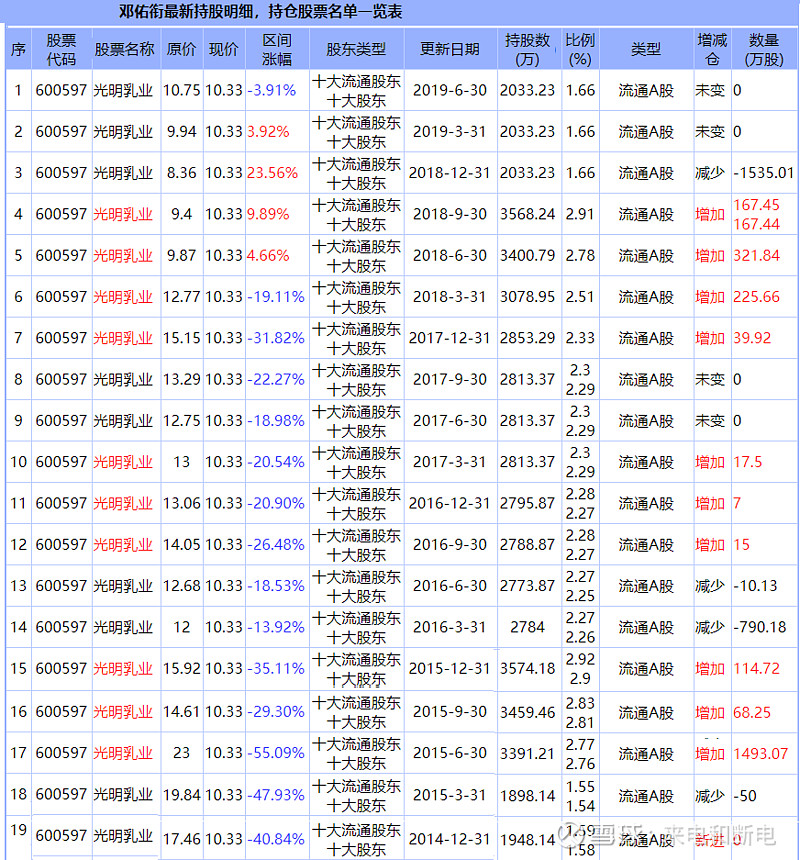Click the change value -40.84%
Image resolution: width=800 pixels, height=860 pixels.
click(x=276, y=839)
